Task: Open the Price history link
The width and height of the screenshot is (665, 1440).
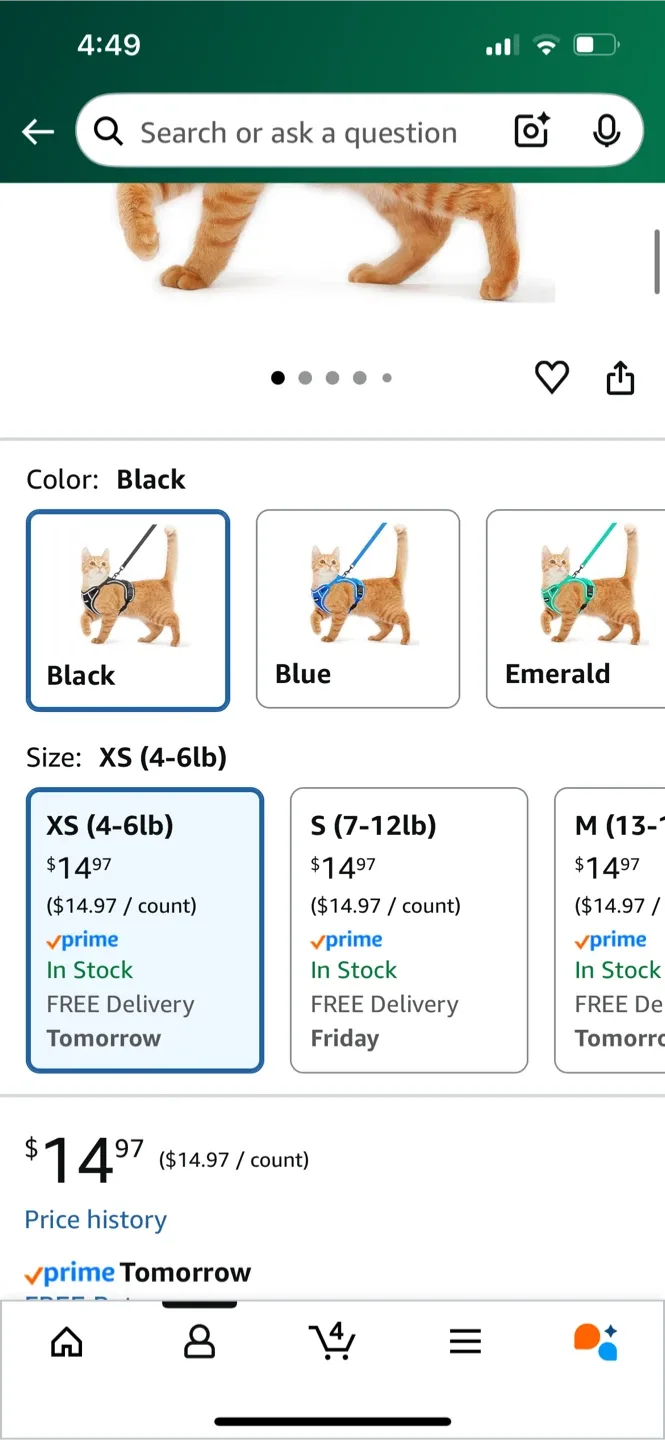Action: click(x=95, y=1219)
